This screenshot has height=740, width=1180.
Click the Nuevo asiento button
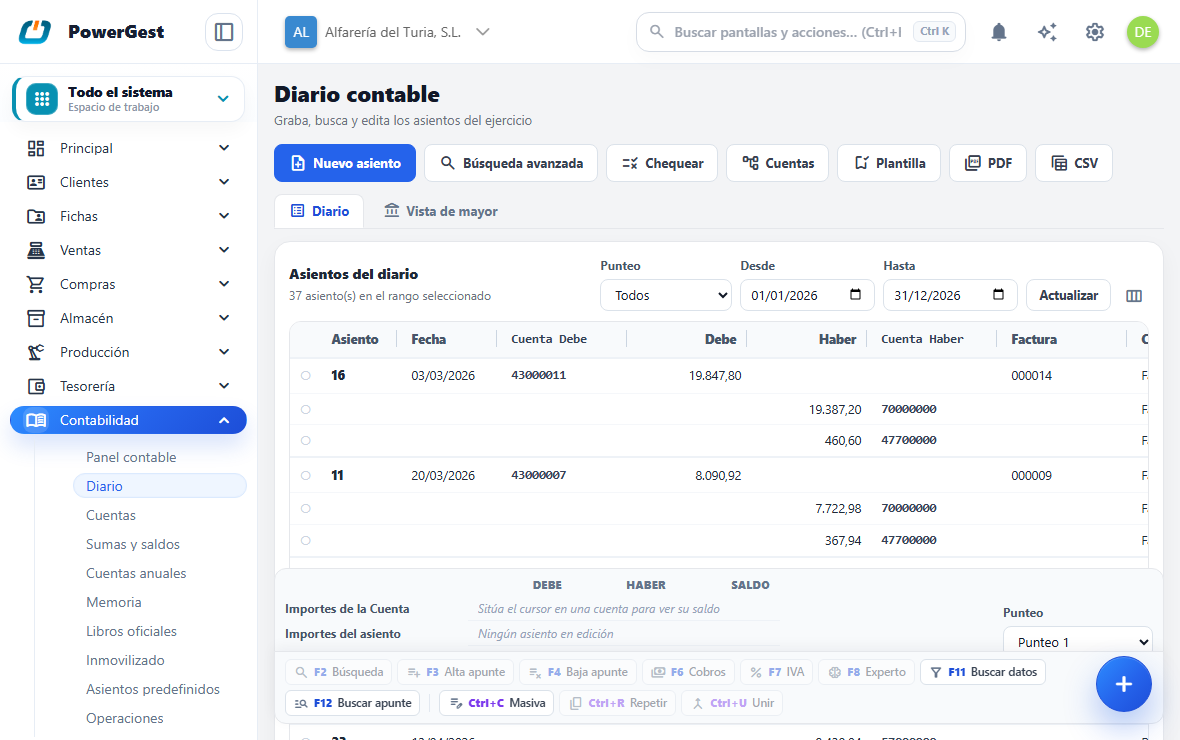345,163
